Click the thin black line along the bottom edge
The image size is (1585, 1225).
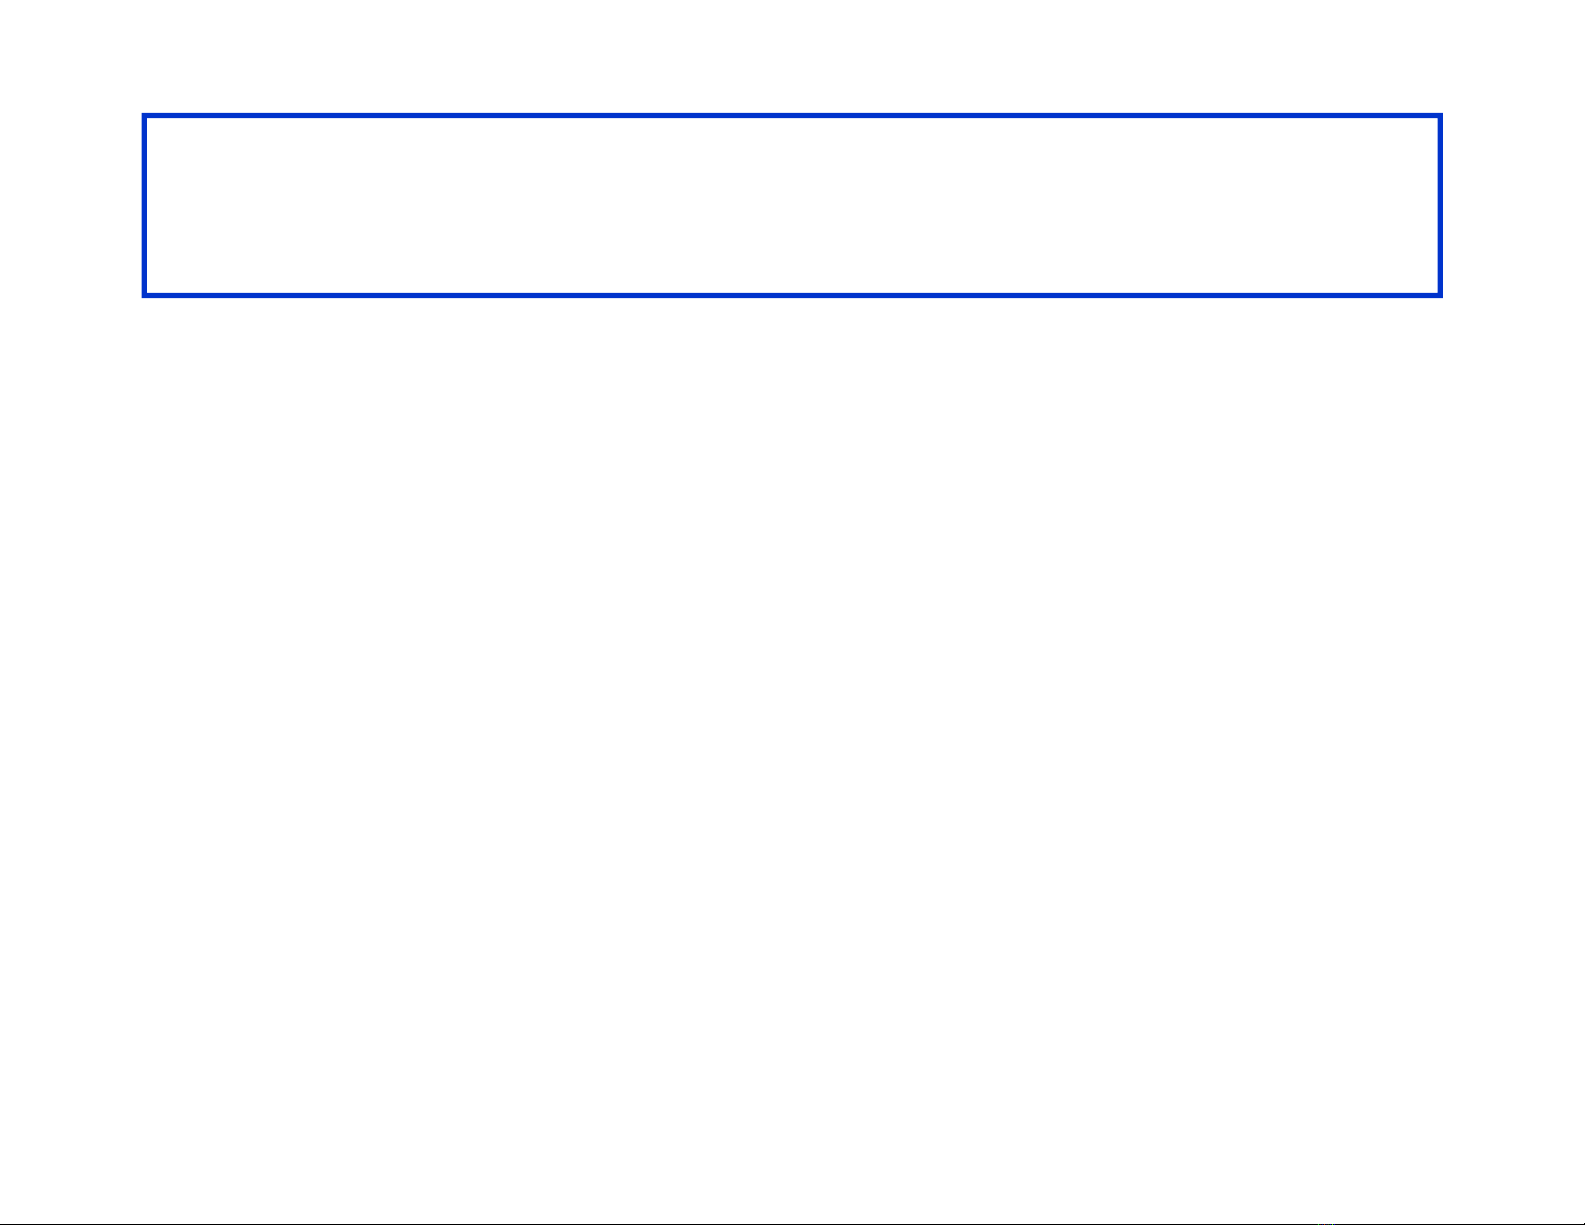[x=600, y=1223]
